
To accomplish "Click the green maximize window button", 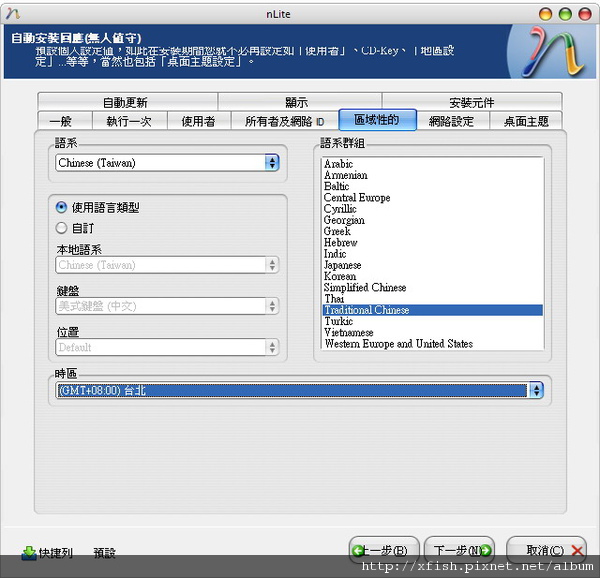I will 565,14.
